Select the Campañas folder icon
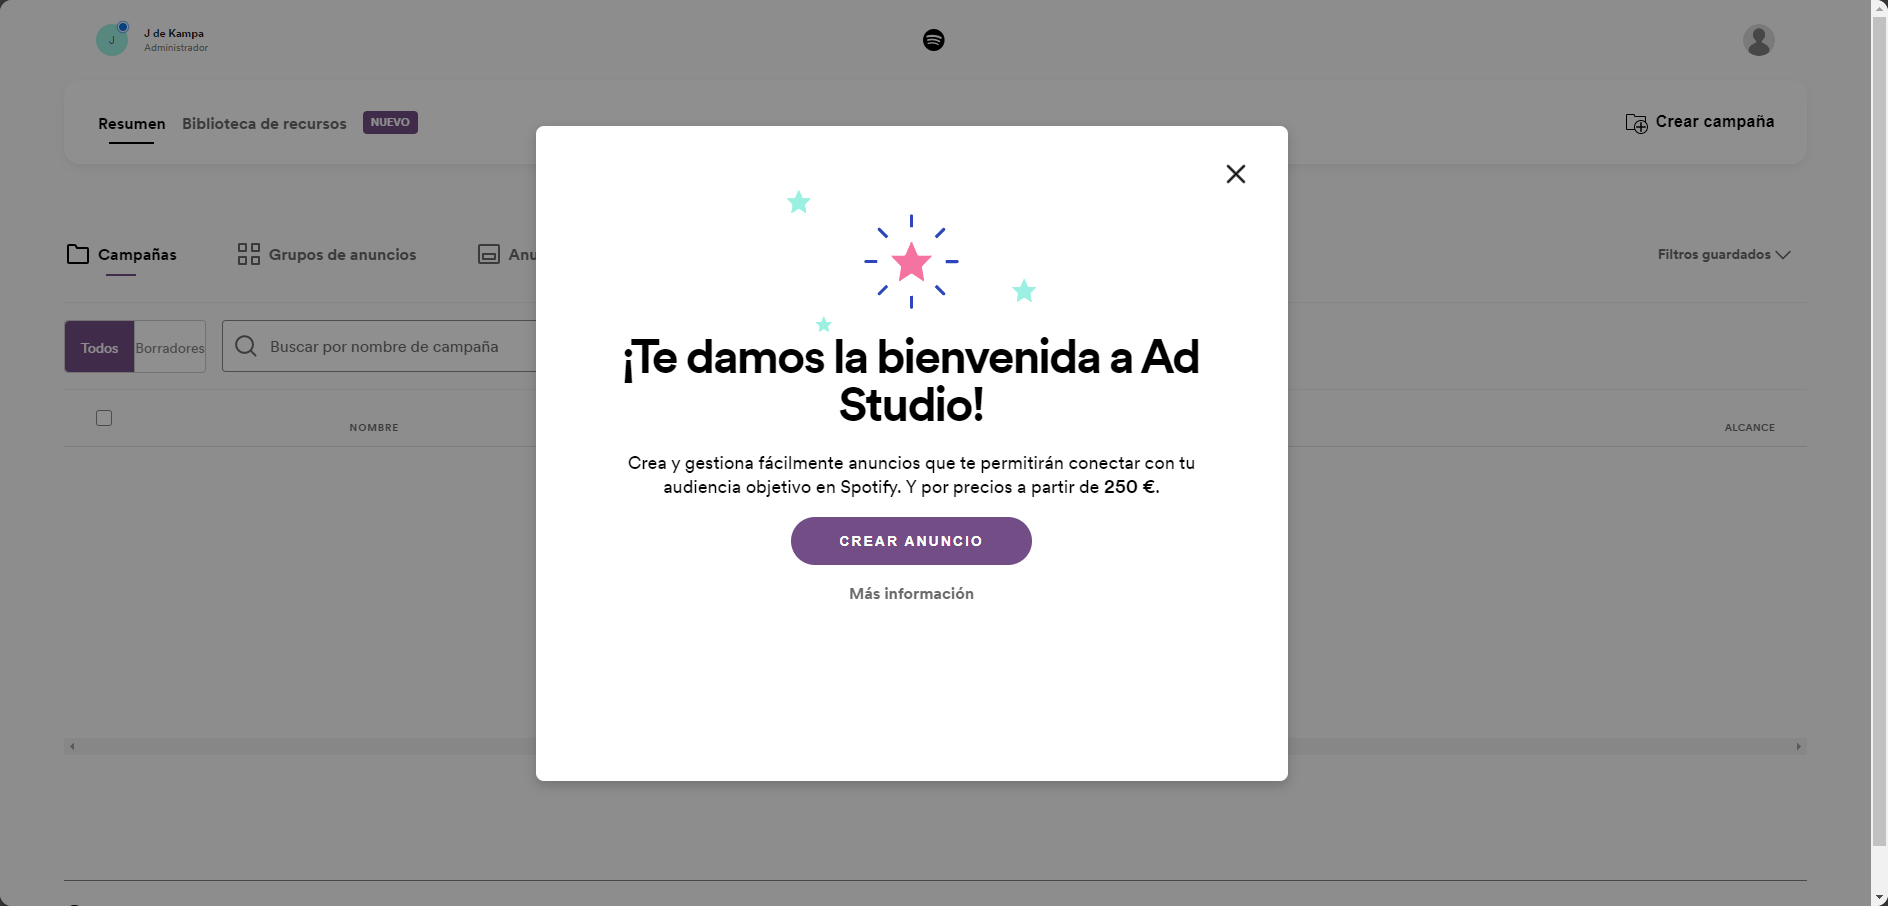Screen dimensions: 1888x906 77,254
